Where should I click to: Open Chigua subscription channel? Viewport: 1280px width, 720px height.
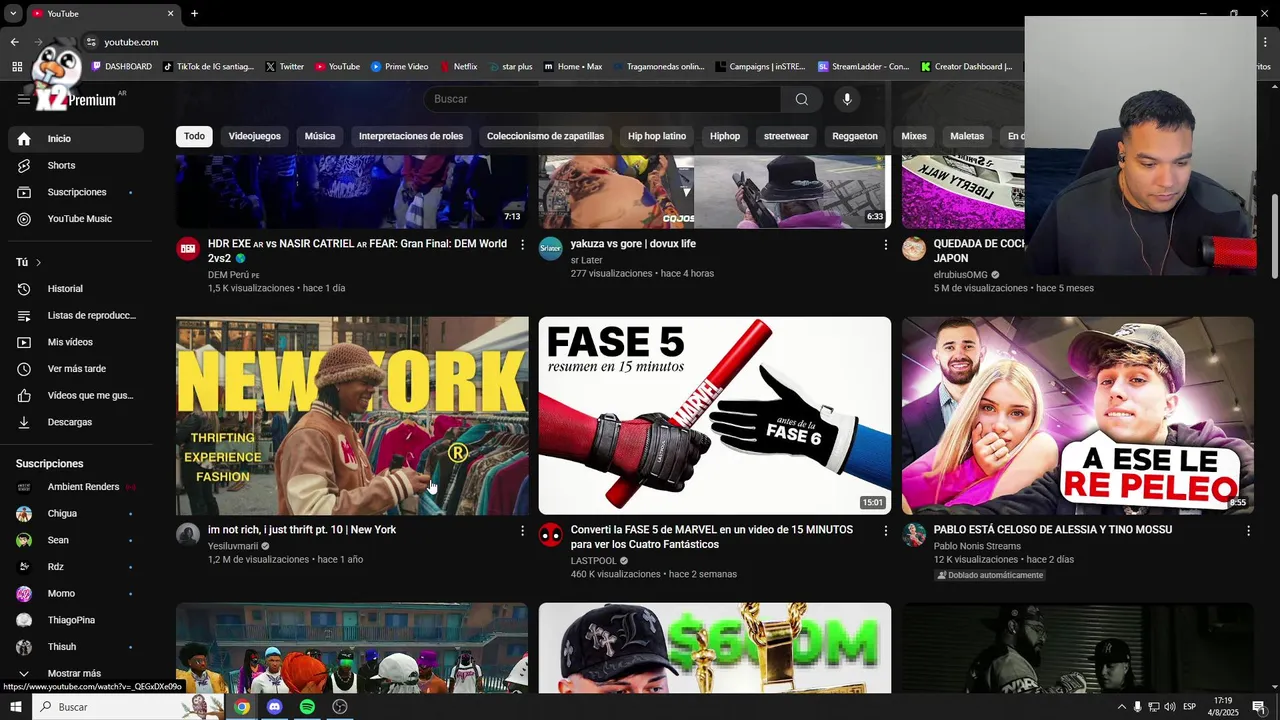tap(76, 514)
